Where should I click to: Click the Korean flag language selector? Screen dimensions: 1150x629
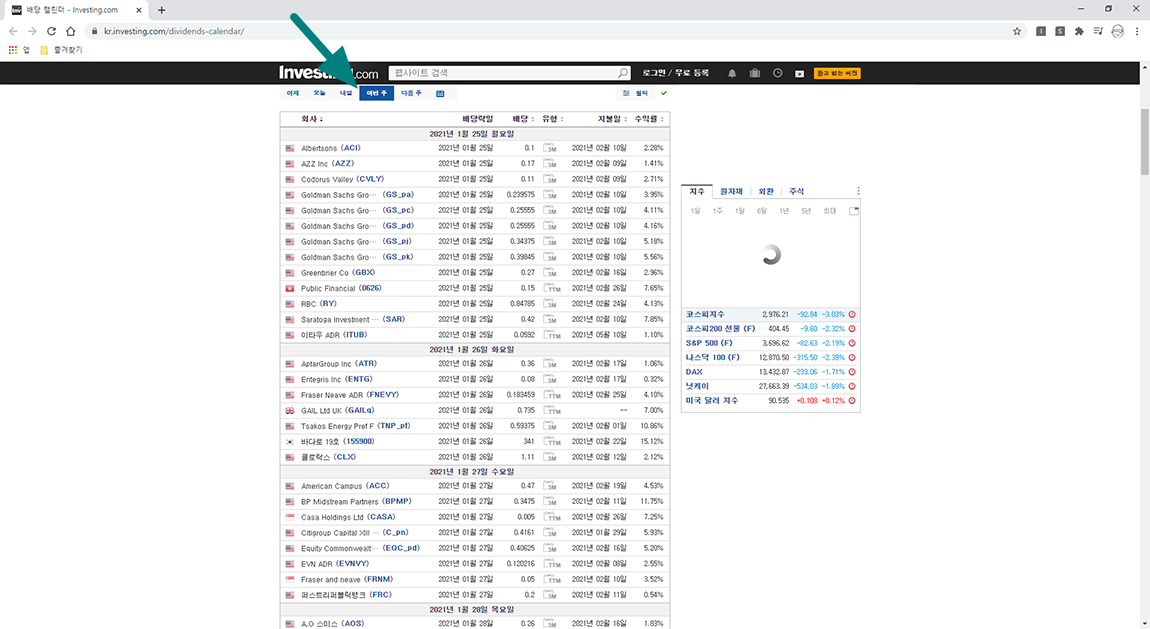coord(799,73)
